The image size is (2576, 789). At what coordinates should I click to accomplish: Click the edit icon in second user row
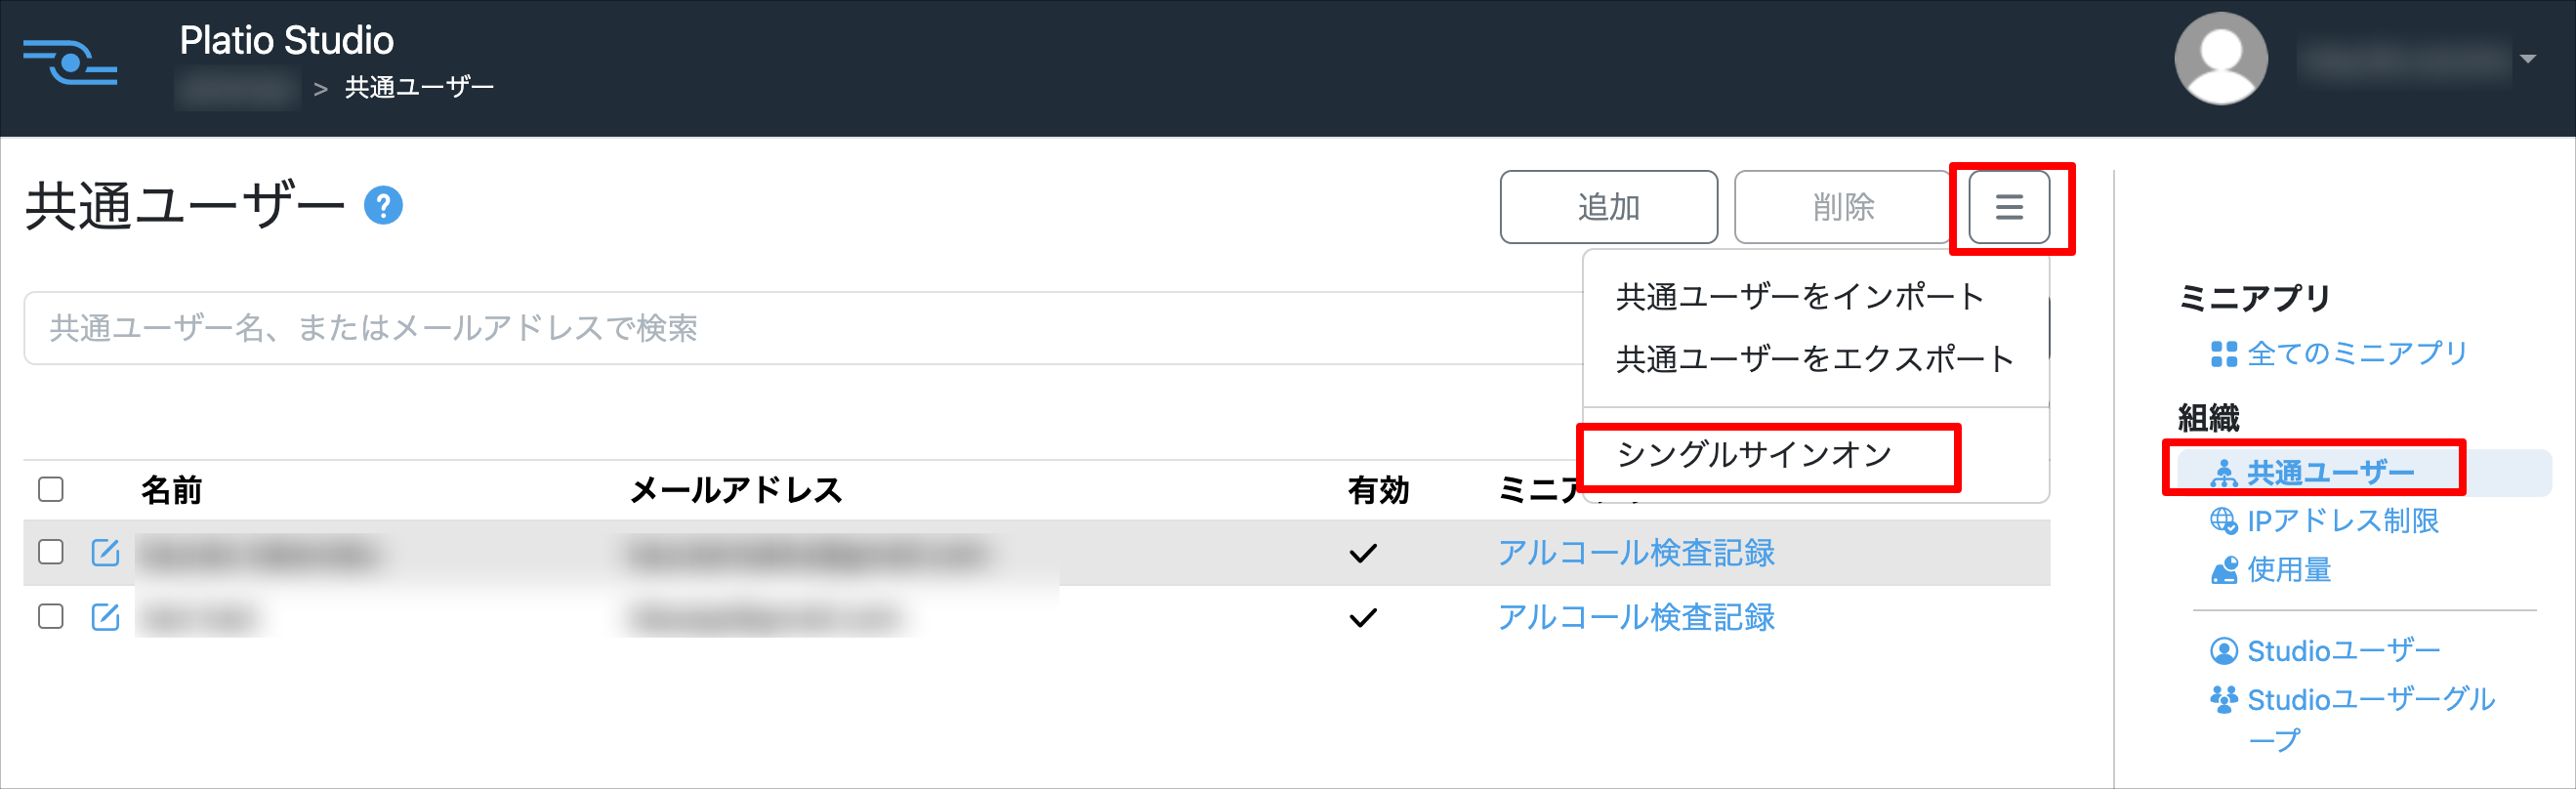click(x=105, y=617)
